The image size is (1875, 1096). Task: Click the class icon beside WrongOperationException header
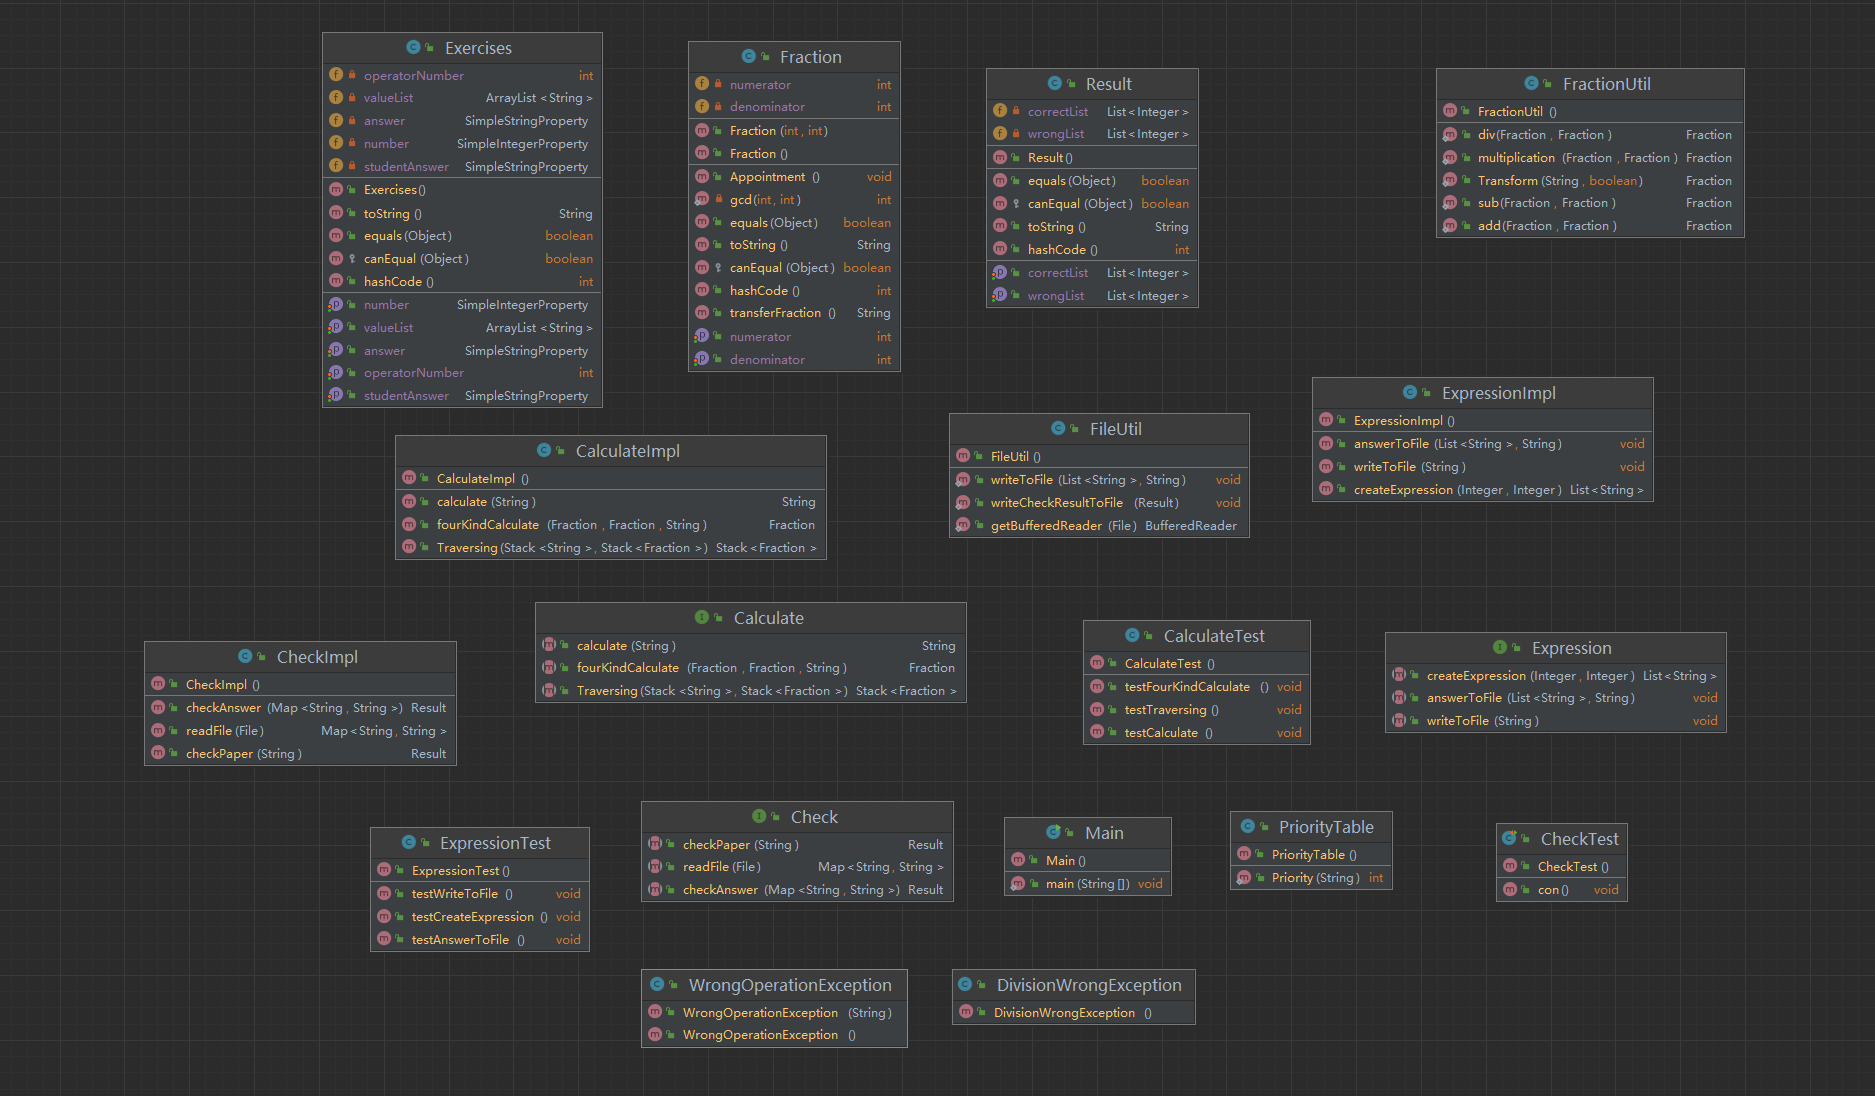tap(657, 985)
